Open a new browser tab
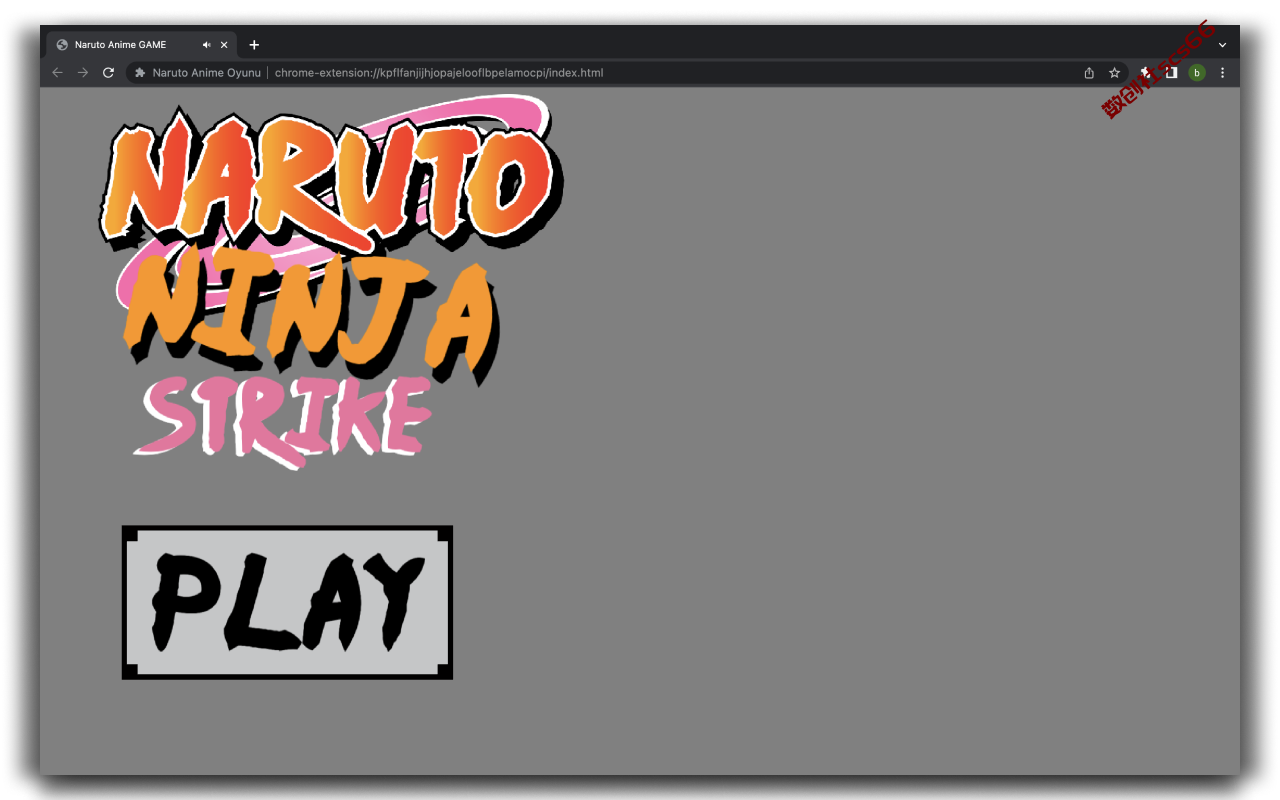The height and width of the screenshot is (800, 1280). coord(254,45)
